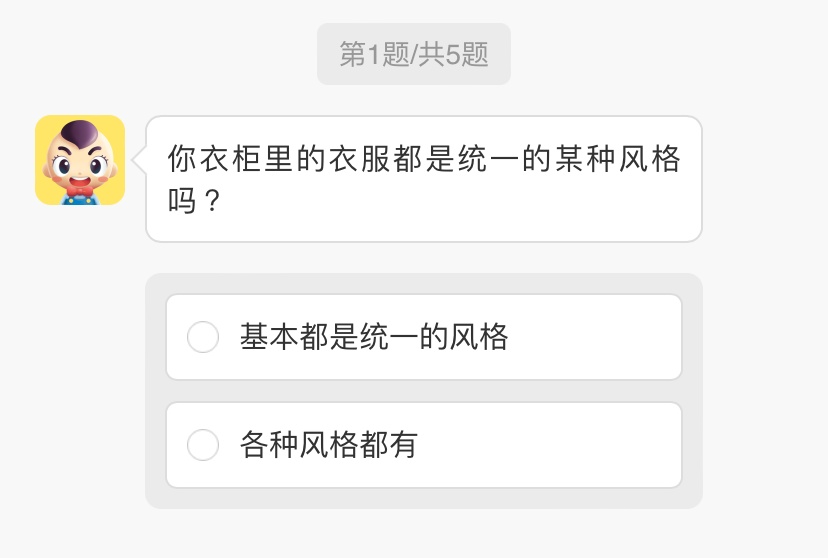Choose the 基本都是统一的风格 answer text

coord(374,338)
